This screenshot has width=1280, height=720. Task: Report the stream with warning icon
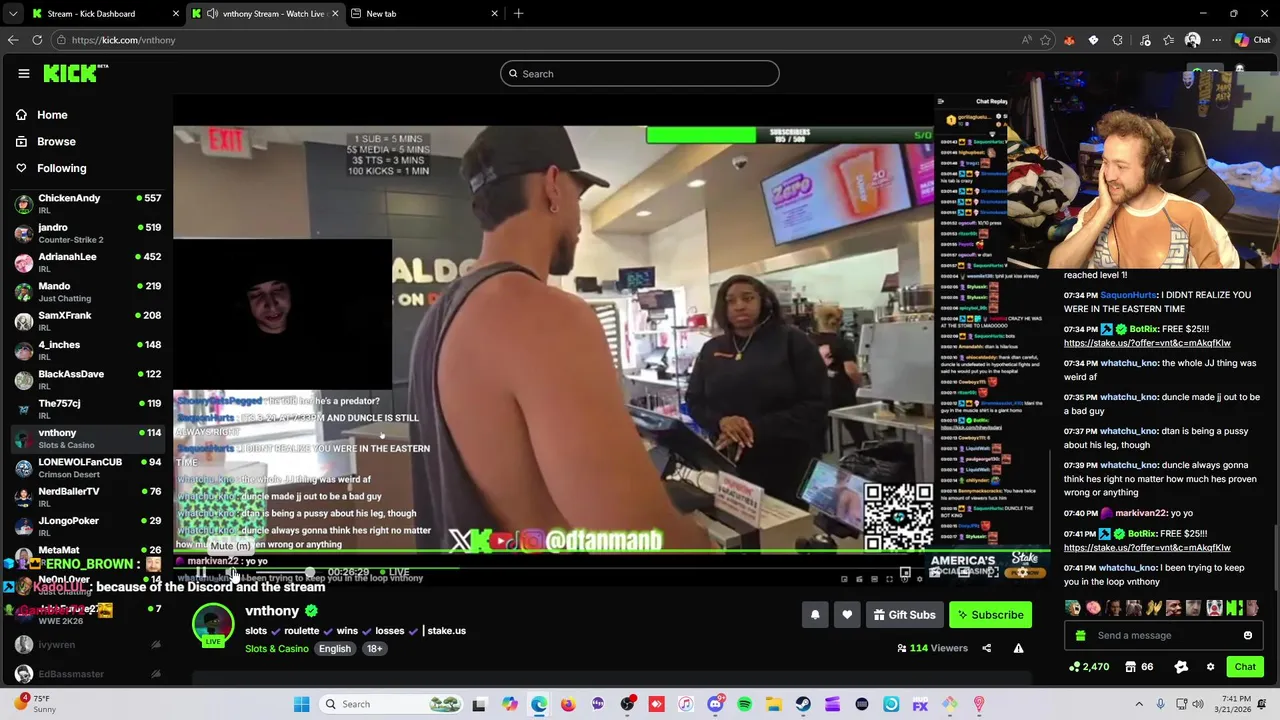[x=1018, y=648]
